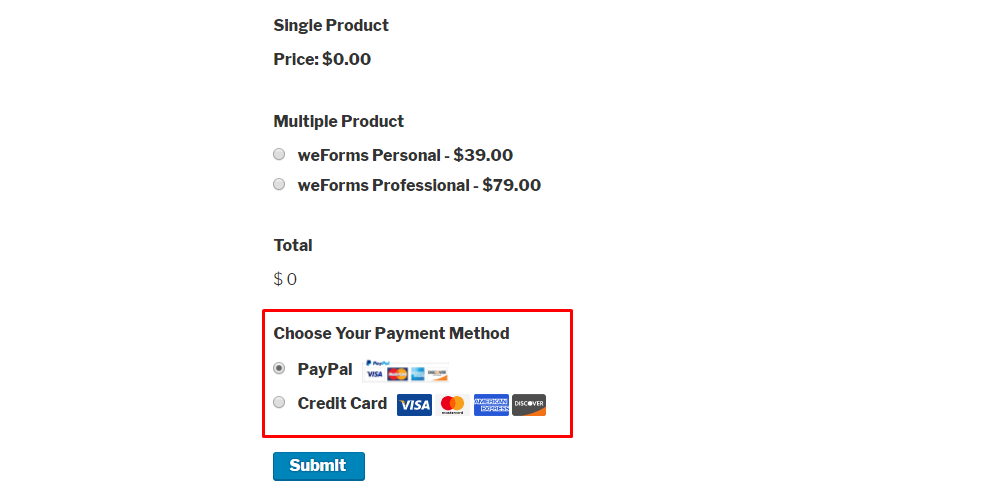Select the weForms Personal radio button
The image size is (1004, 497).
(x=279, y=154)
